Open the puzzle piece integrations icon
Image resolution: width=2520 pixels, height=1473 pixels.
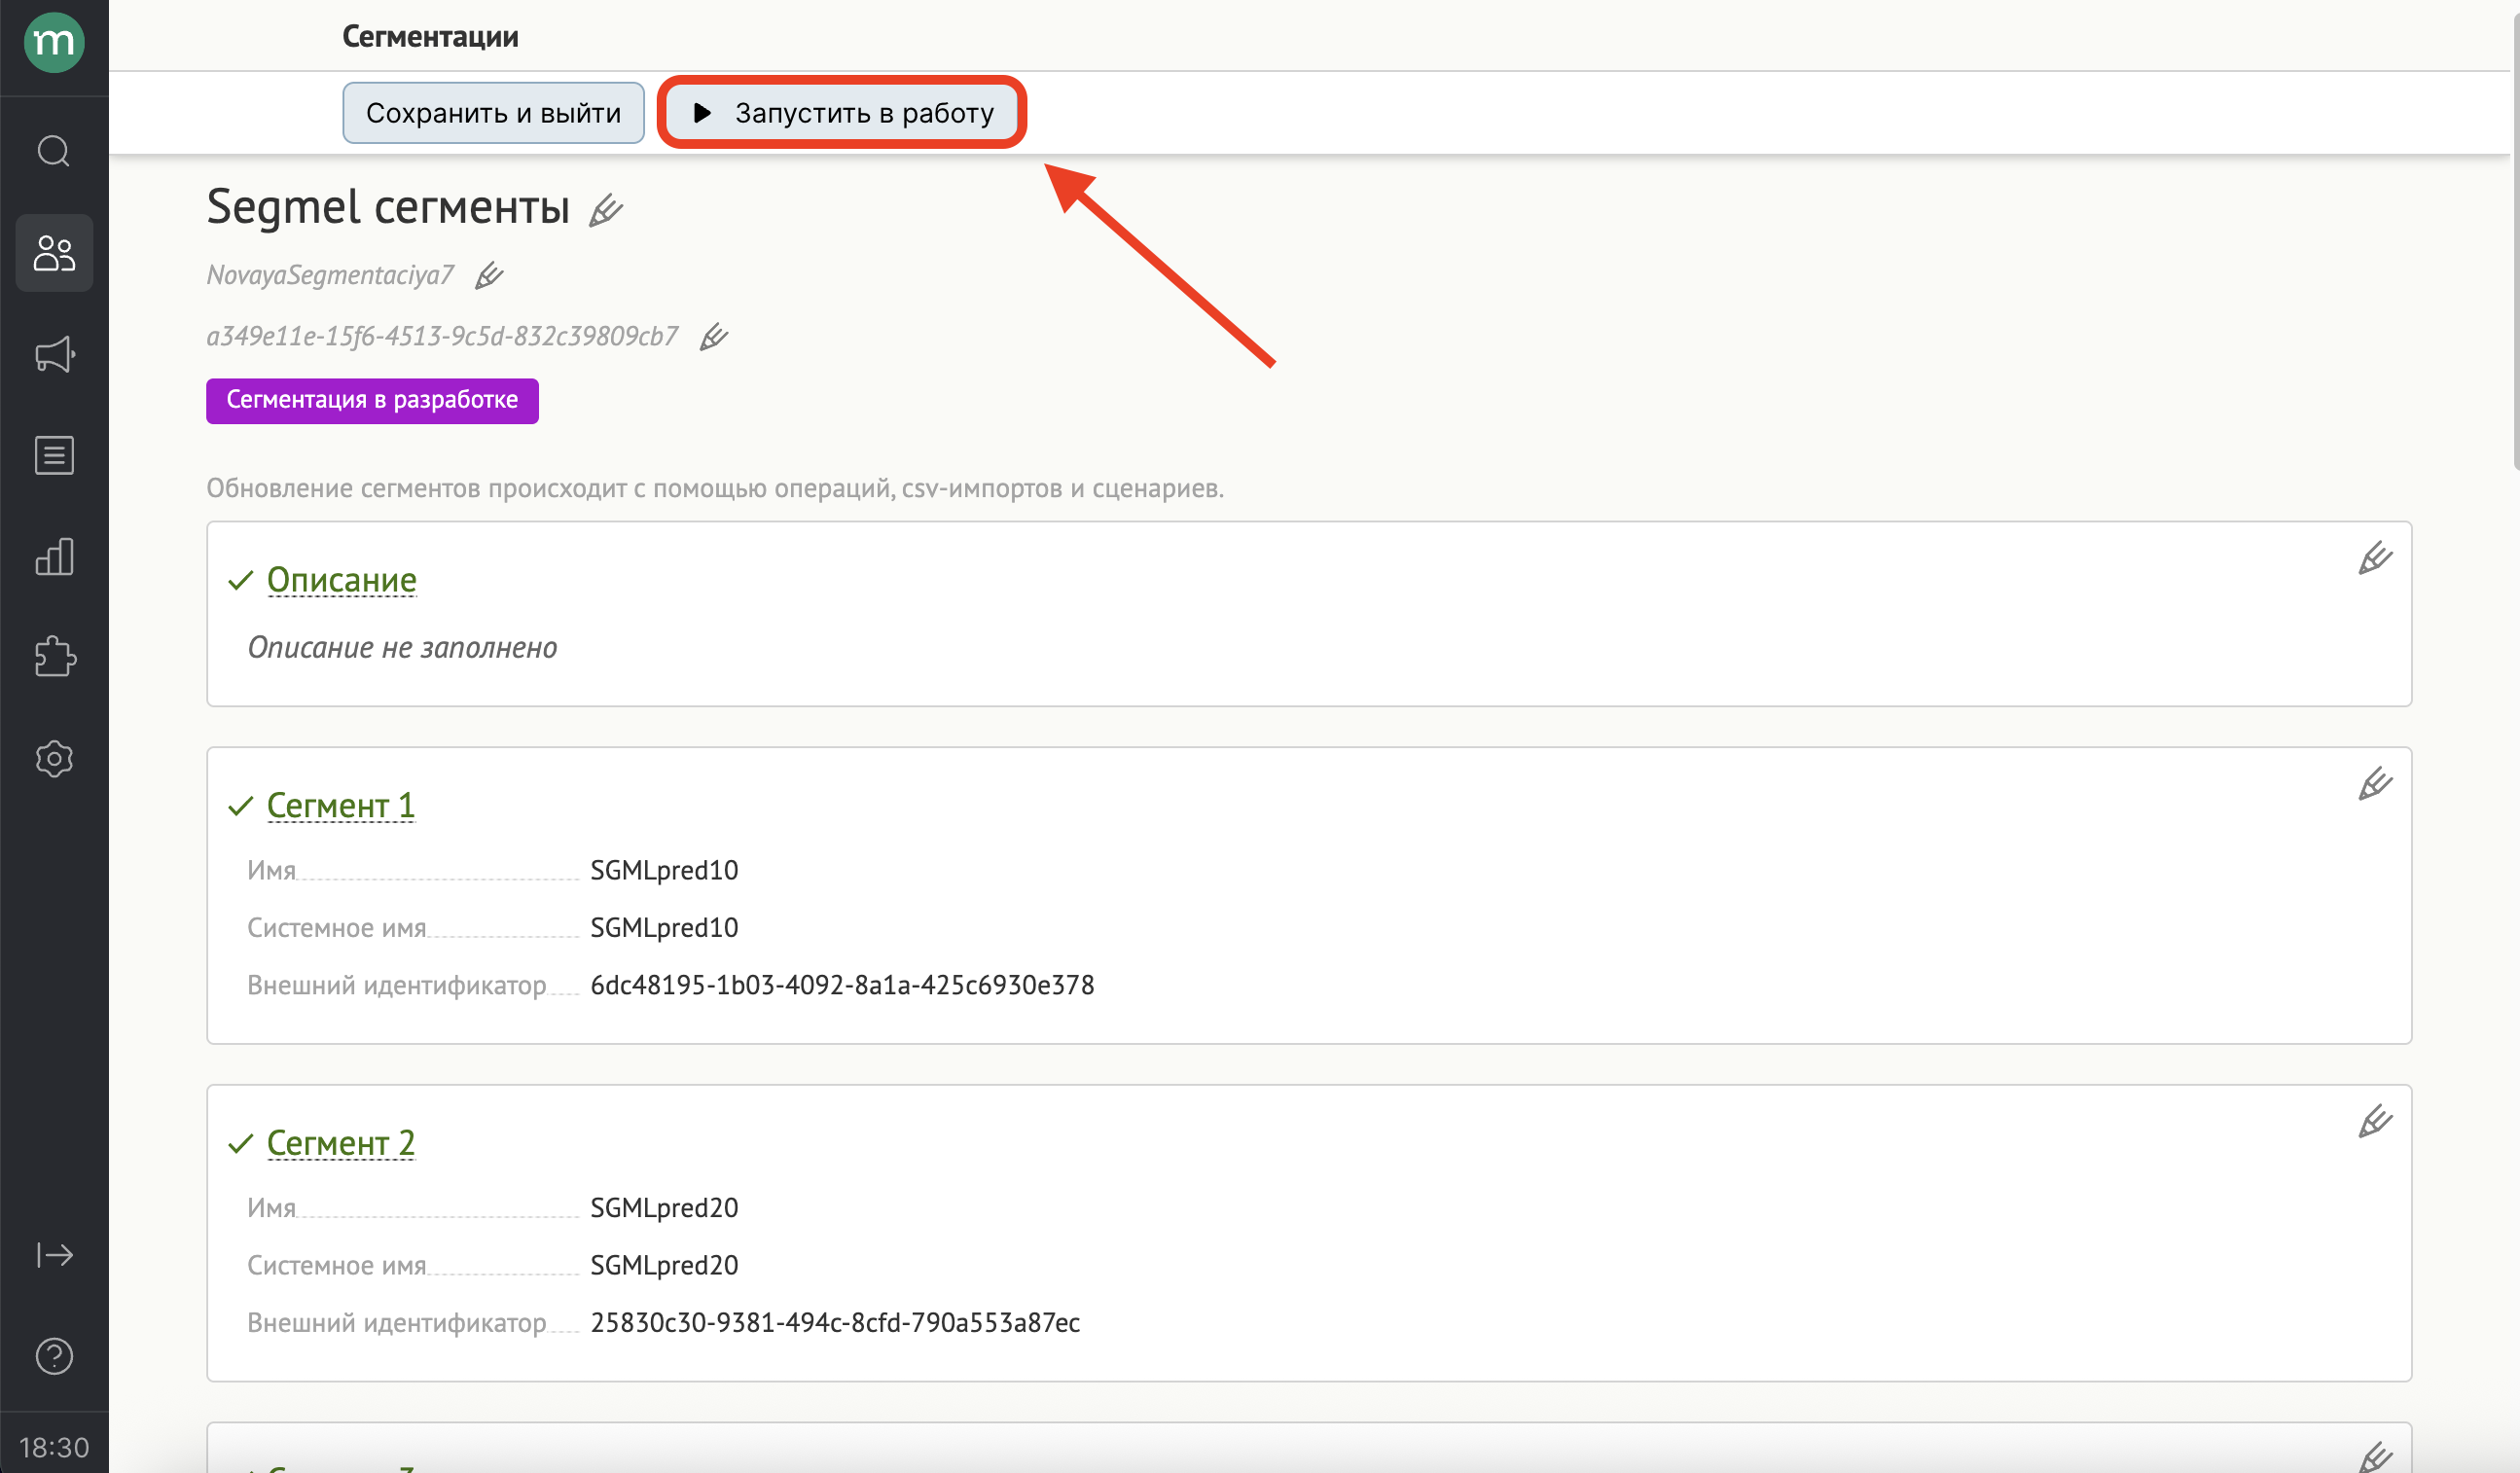(54, 657)
